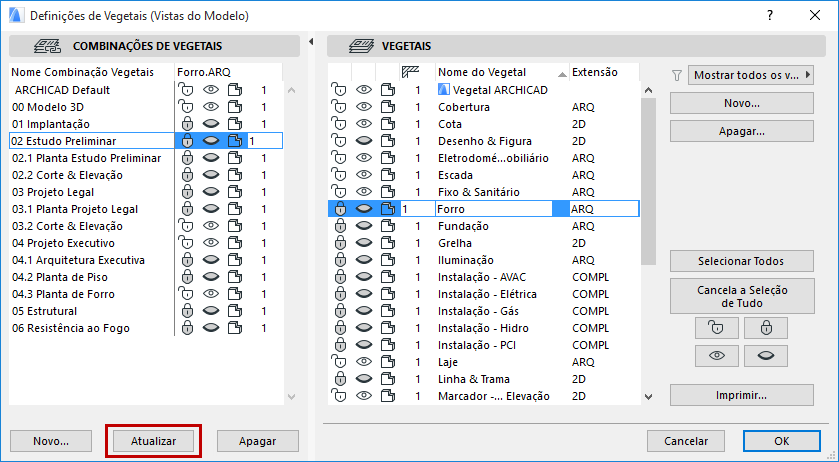Click lock-all button with closed padlock

(x=766, y=328)
